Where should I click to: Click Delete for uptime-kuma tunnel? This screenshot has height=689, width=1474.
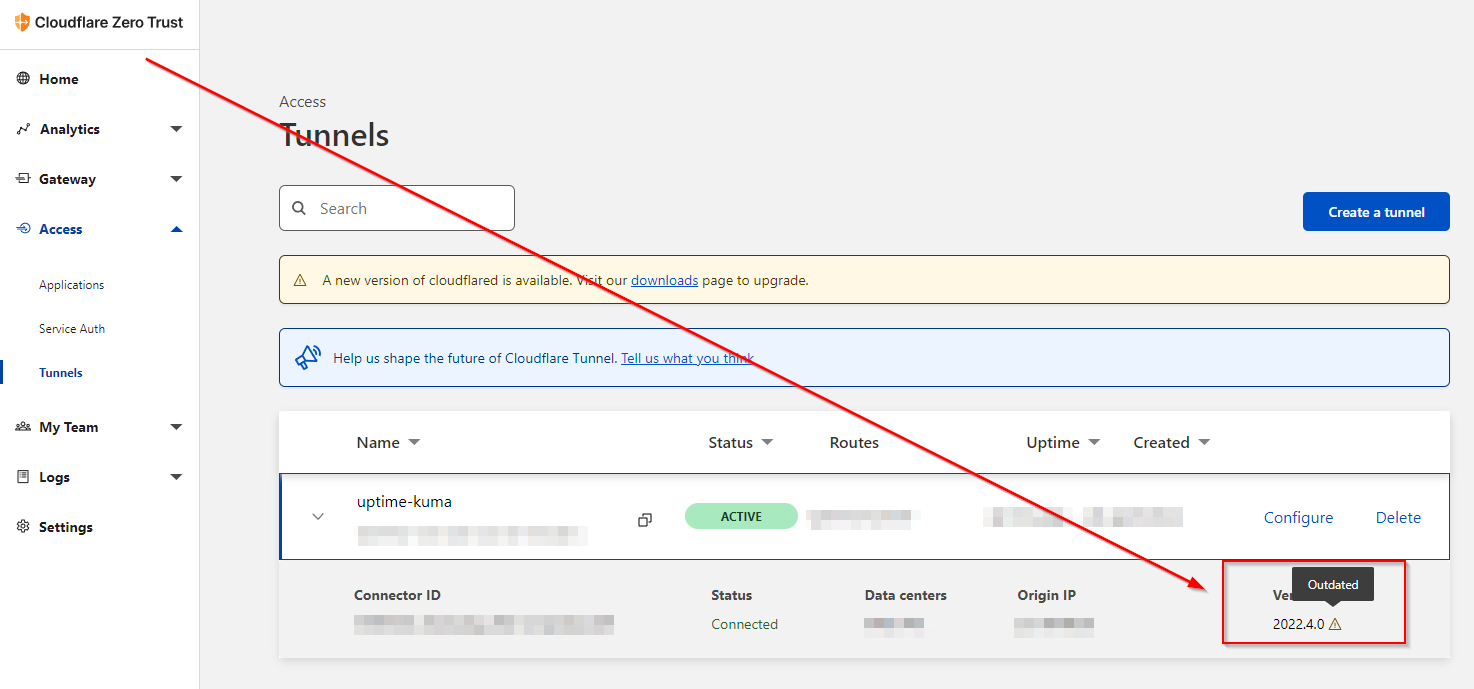pos(1398,517)
